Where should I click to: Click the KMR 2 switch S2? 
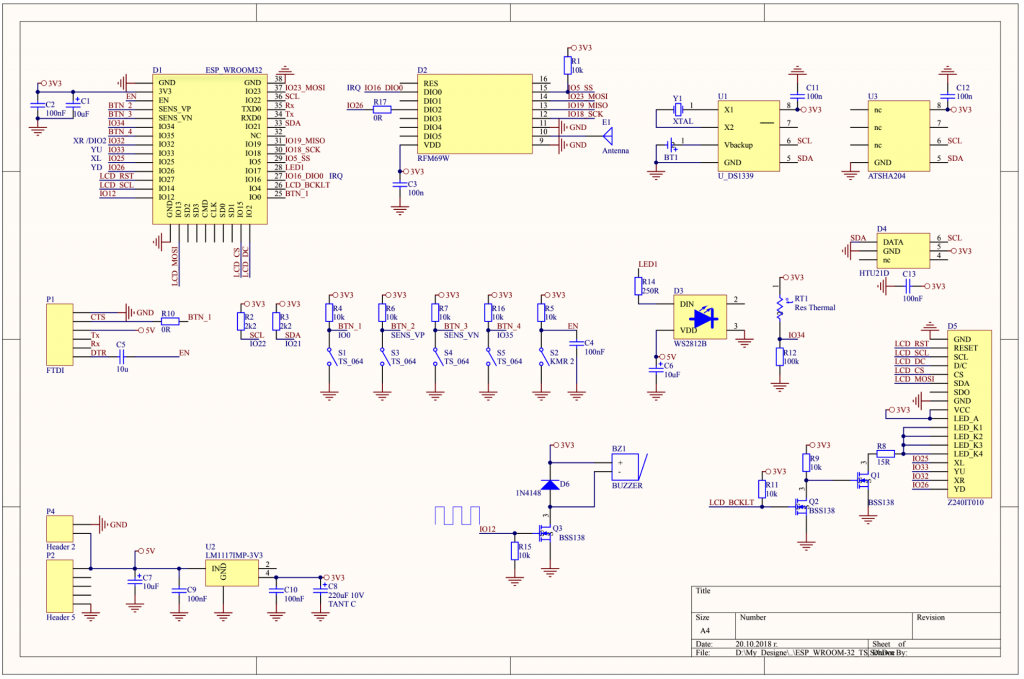[x=543, y=357]
